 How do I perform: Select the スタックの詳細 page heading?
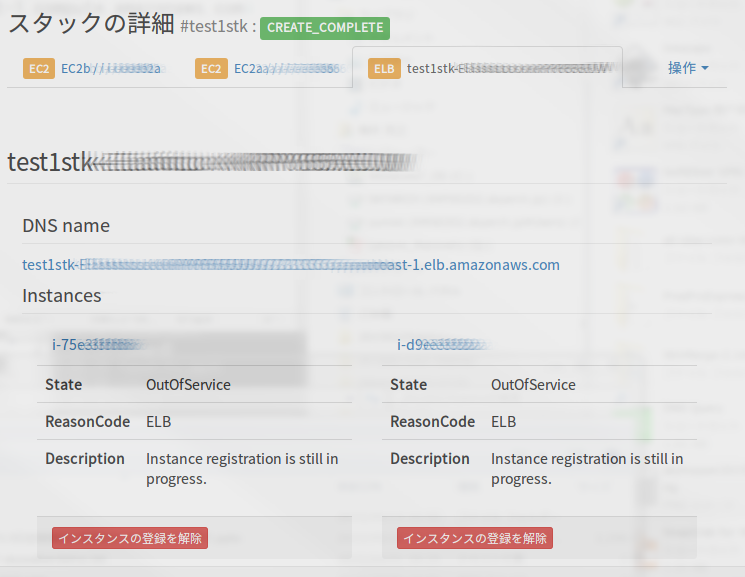coord(91,23)
